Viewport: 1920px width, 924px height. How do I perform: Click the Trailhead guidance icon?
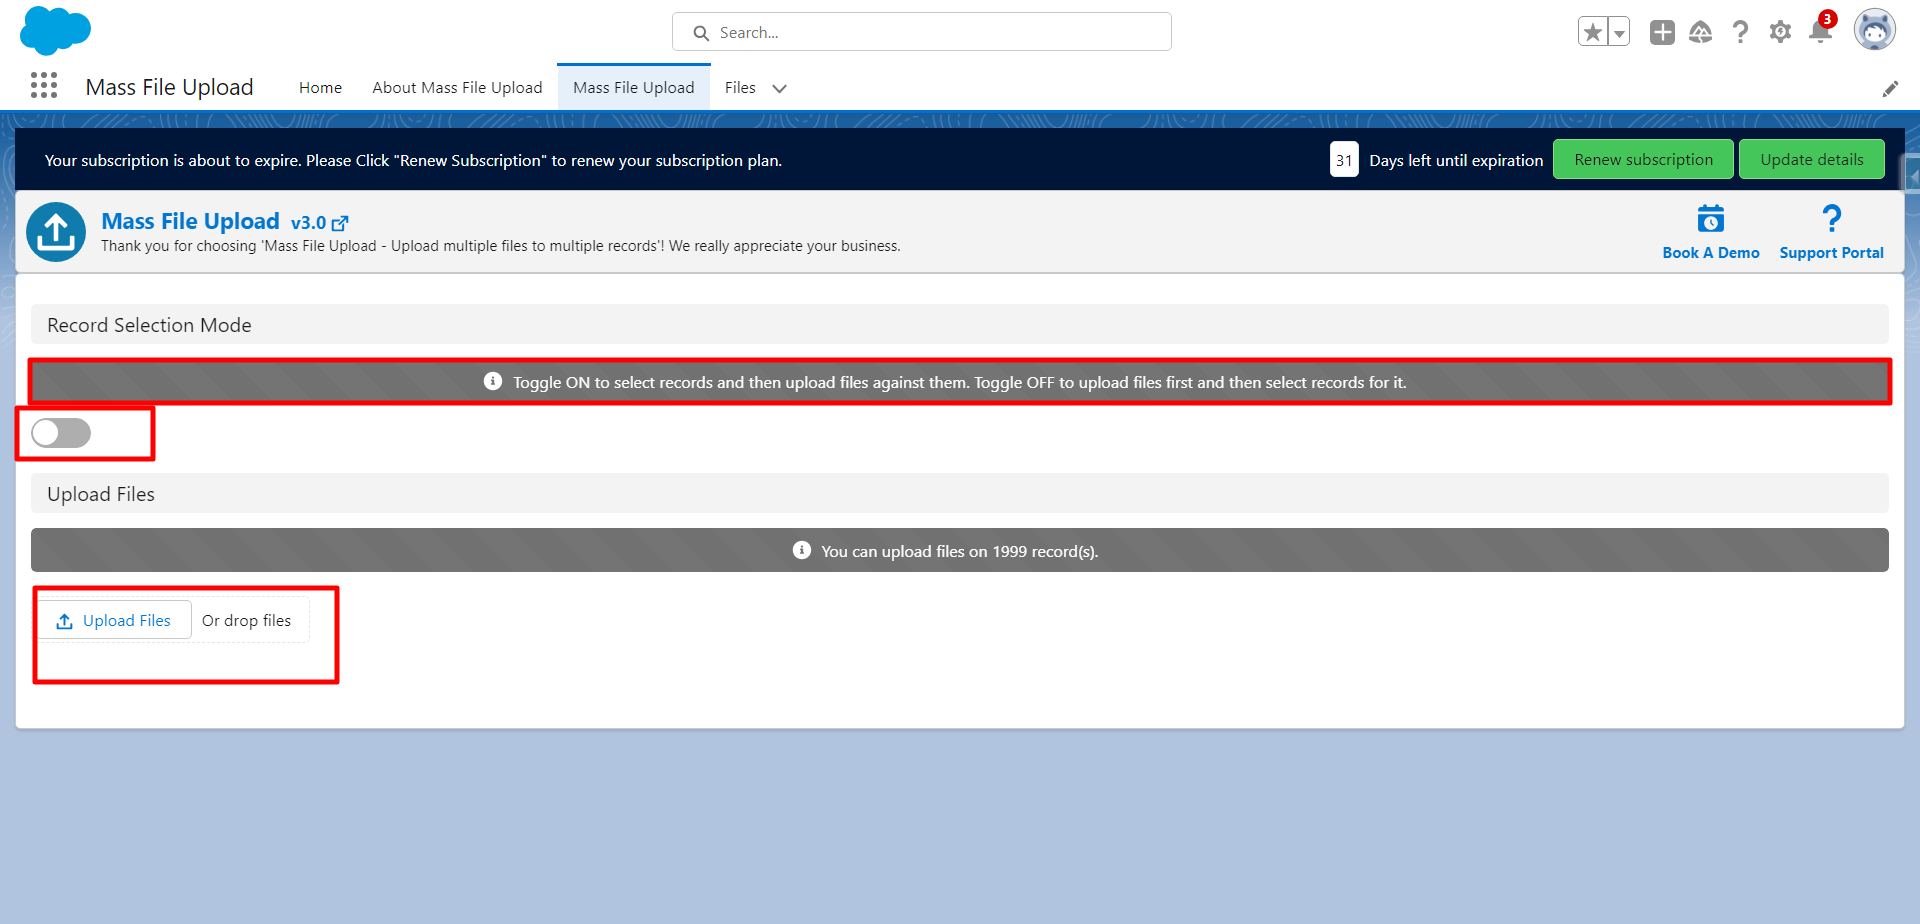coord(1701,32)
